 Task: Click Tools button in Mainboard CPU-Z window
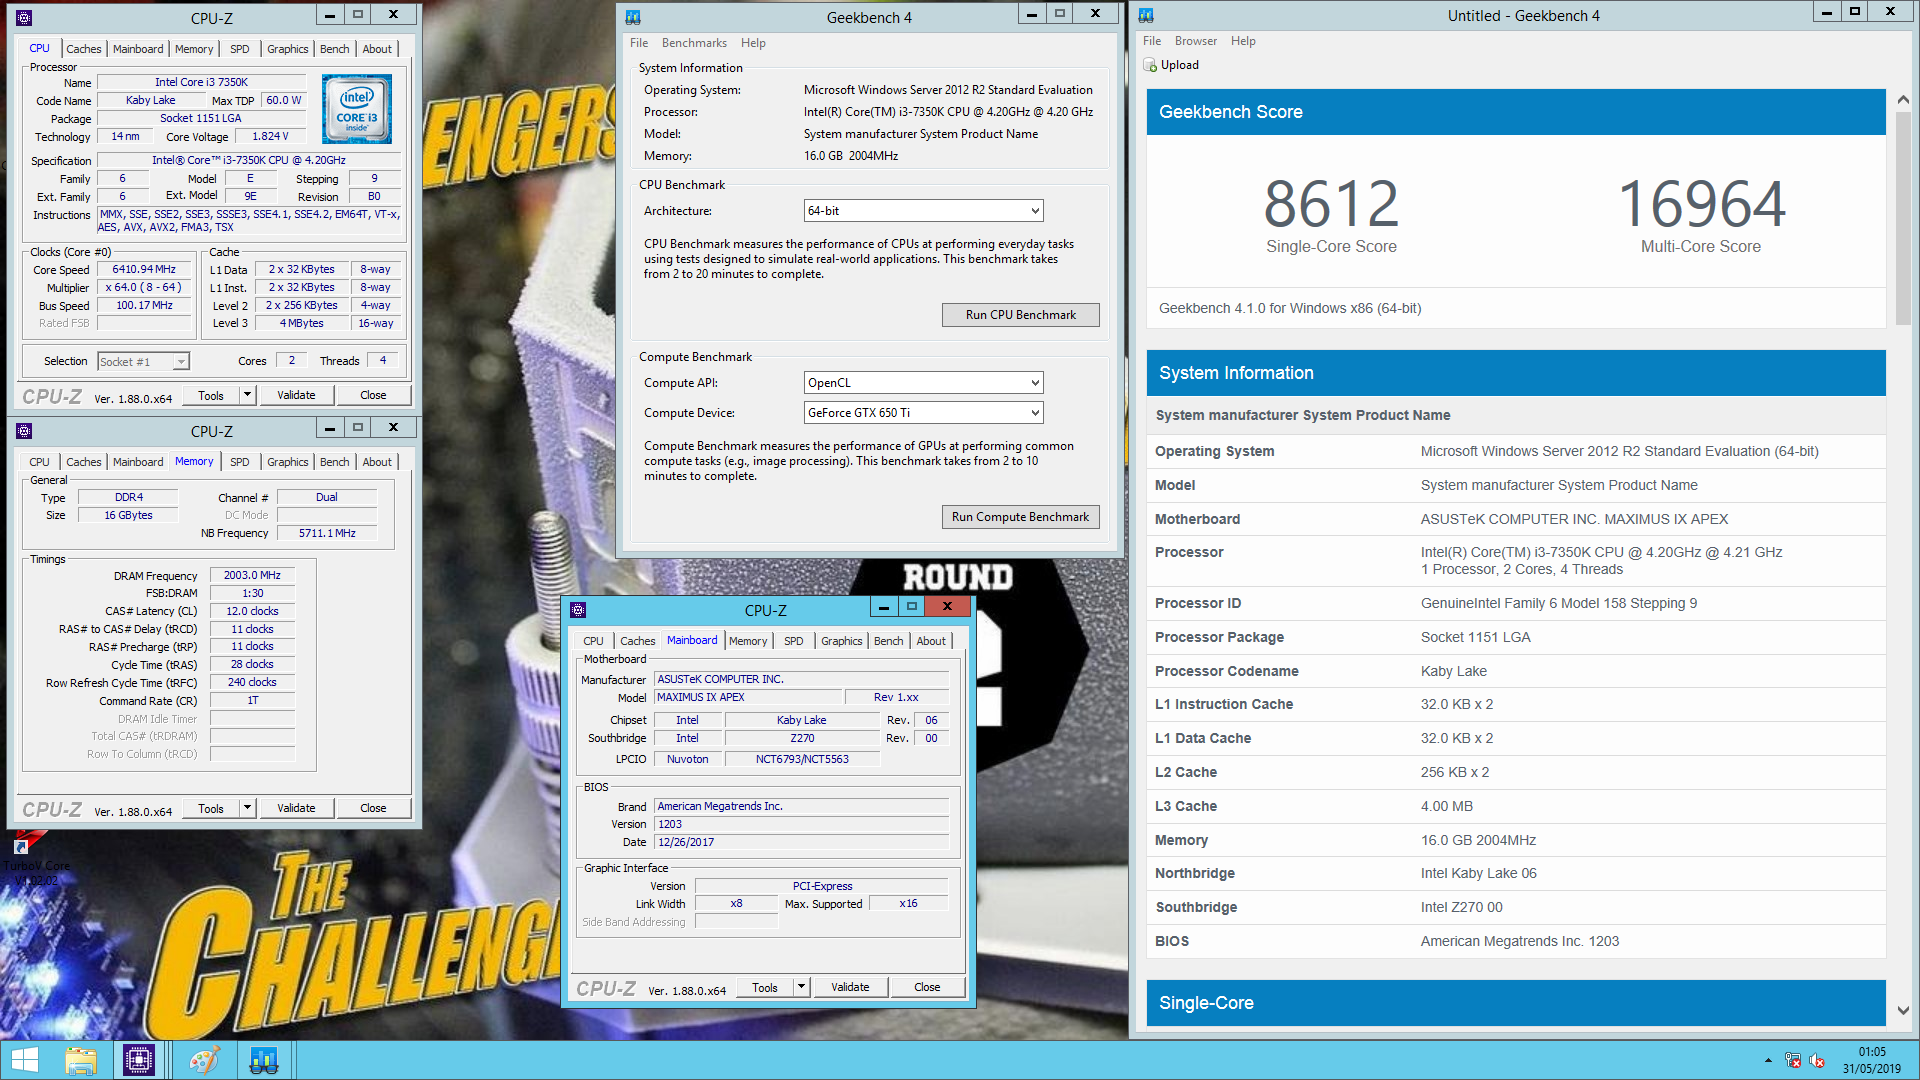765,987
